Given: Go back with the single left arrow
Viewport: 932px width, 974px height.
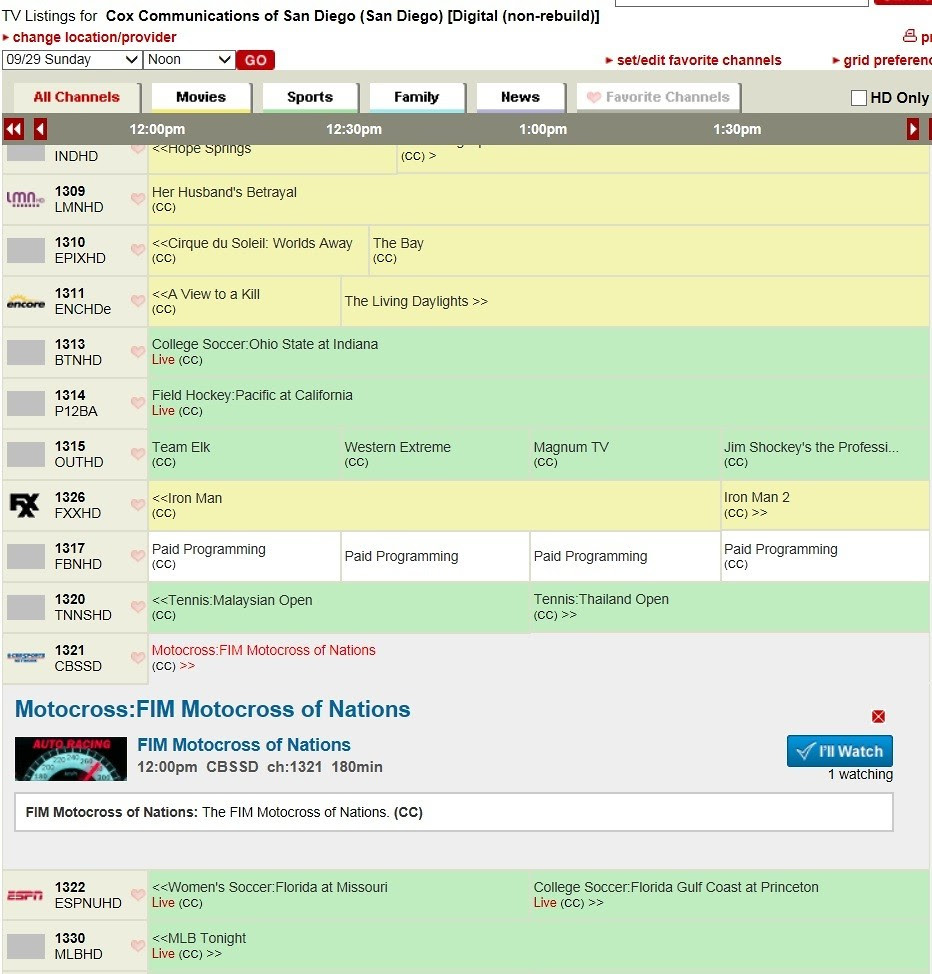Looking at the screenshot, I should [40, 129].
